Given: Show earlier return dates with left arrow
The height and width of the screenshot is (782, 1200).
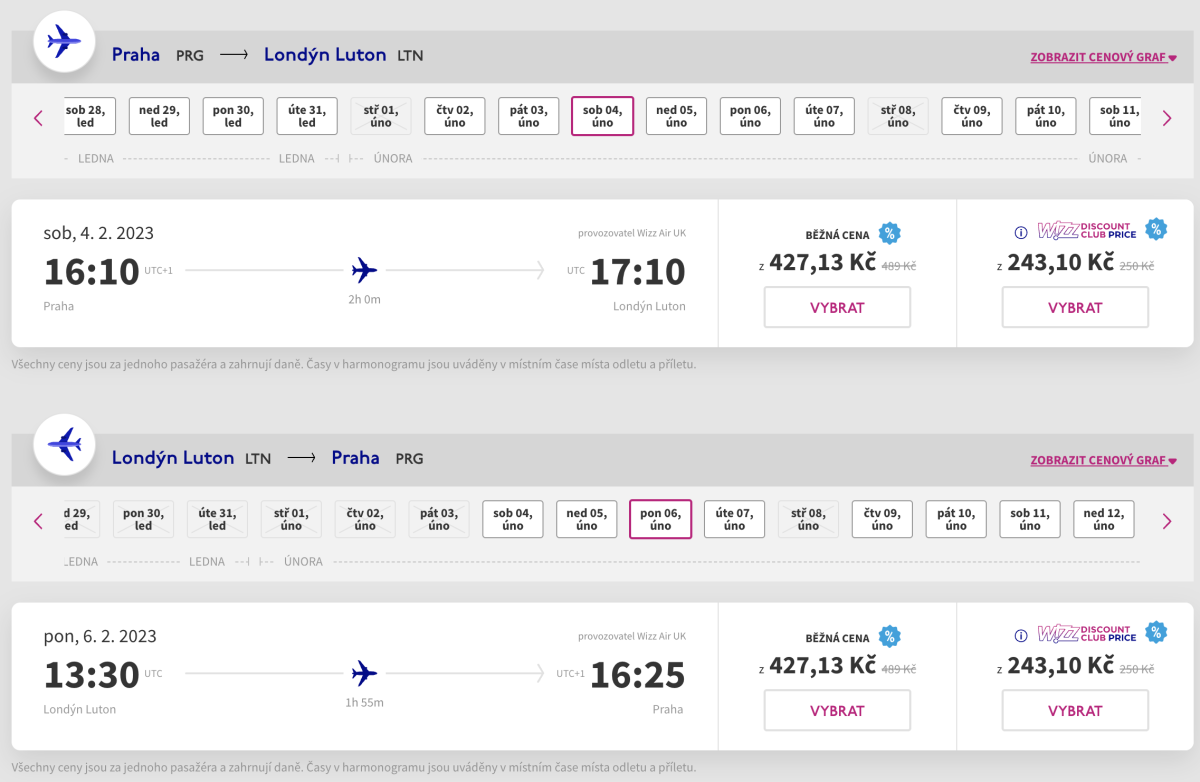Looking at the screenshot, I should tap(39, 521).
